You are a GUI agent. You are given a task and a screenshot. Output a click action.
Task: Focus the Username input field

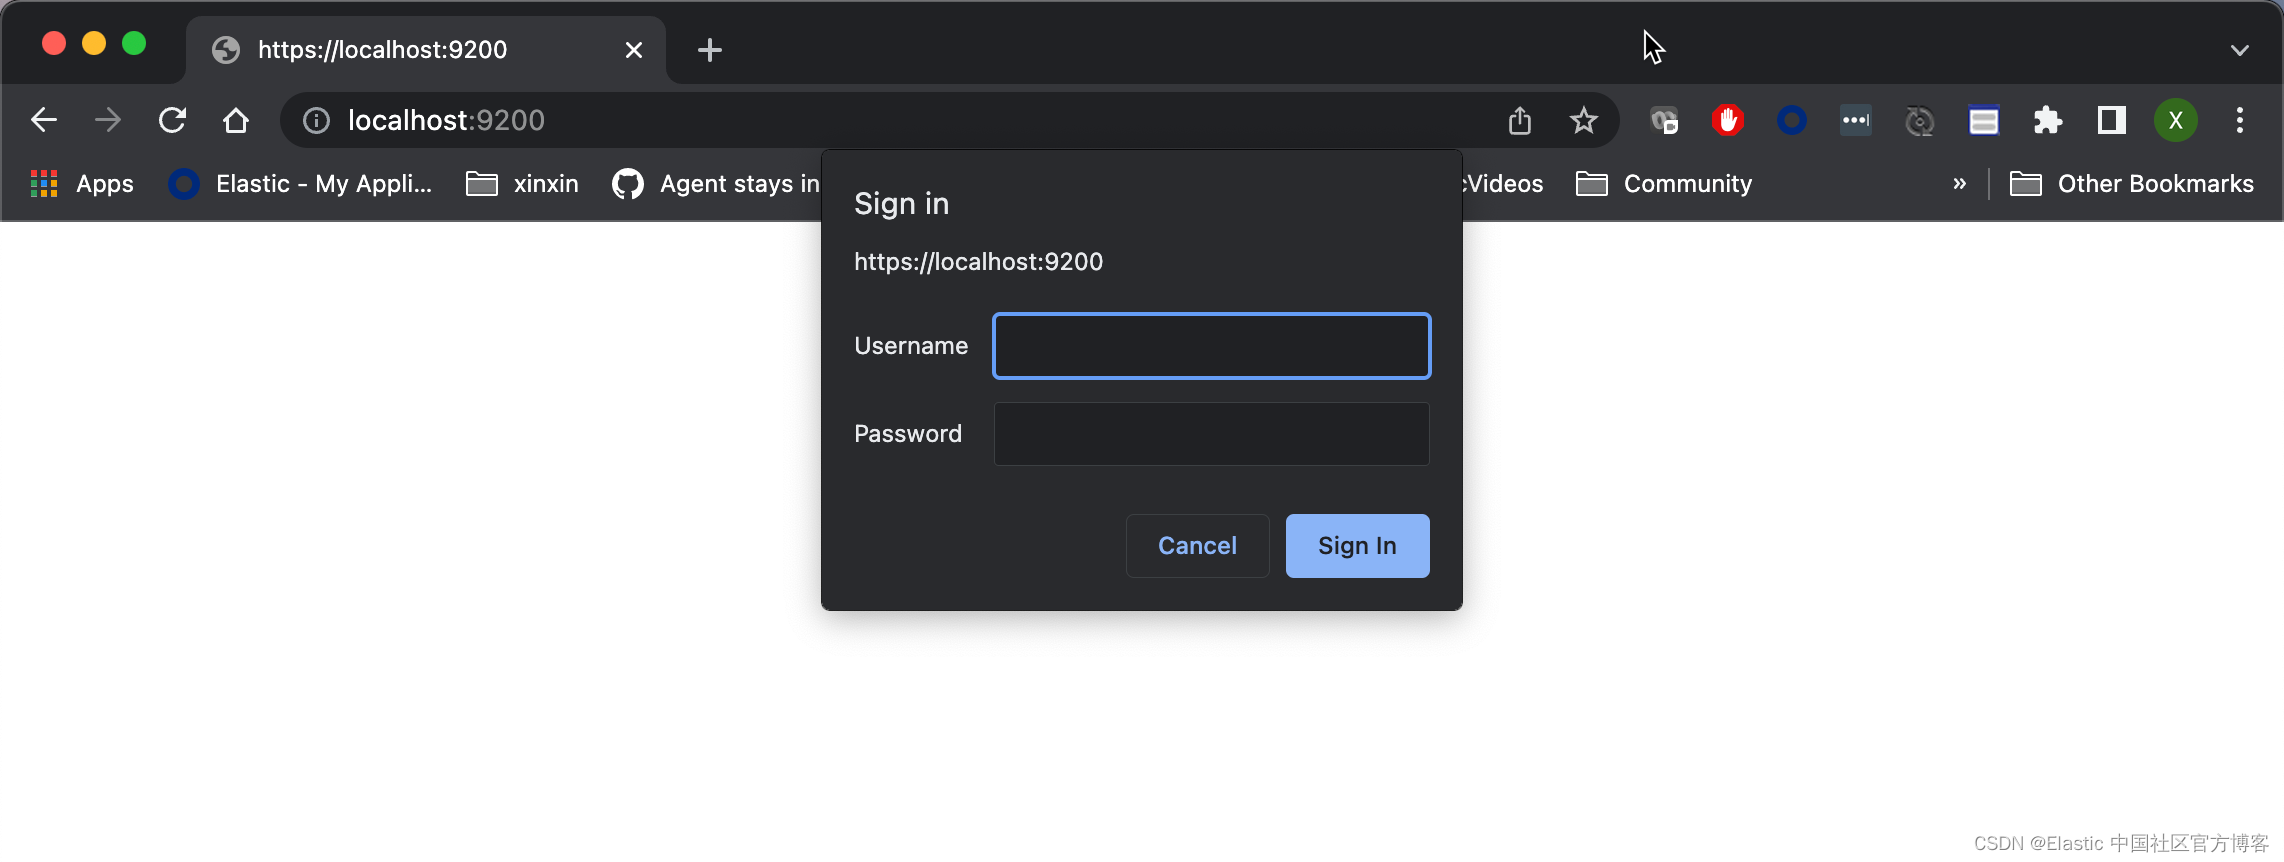pyautogui.click(x=1211, y=346)
